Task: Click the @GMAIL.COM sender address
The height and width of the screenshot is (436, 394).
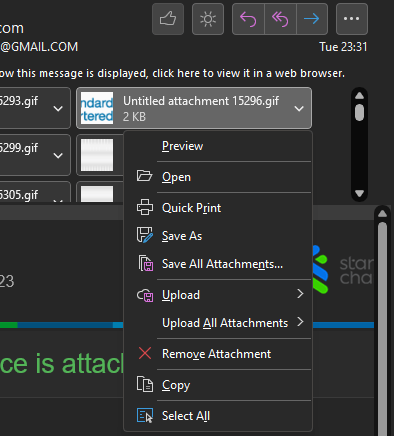Action: point(39,47)
